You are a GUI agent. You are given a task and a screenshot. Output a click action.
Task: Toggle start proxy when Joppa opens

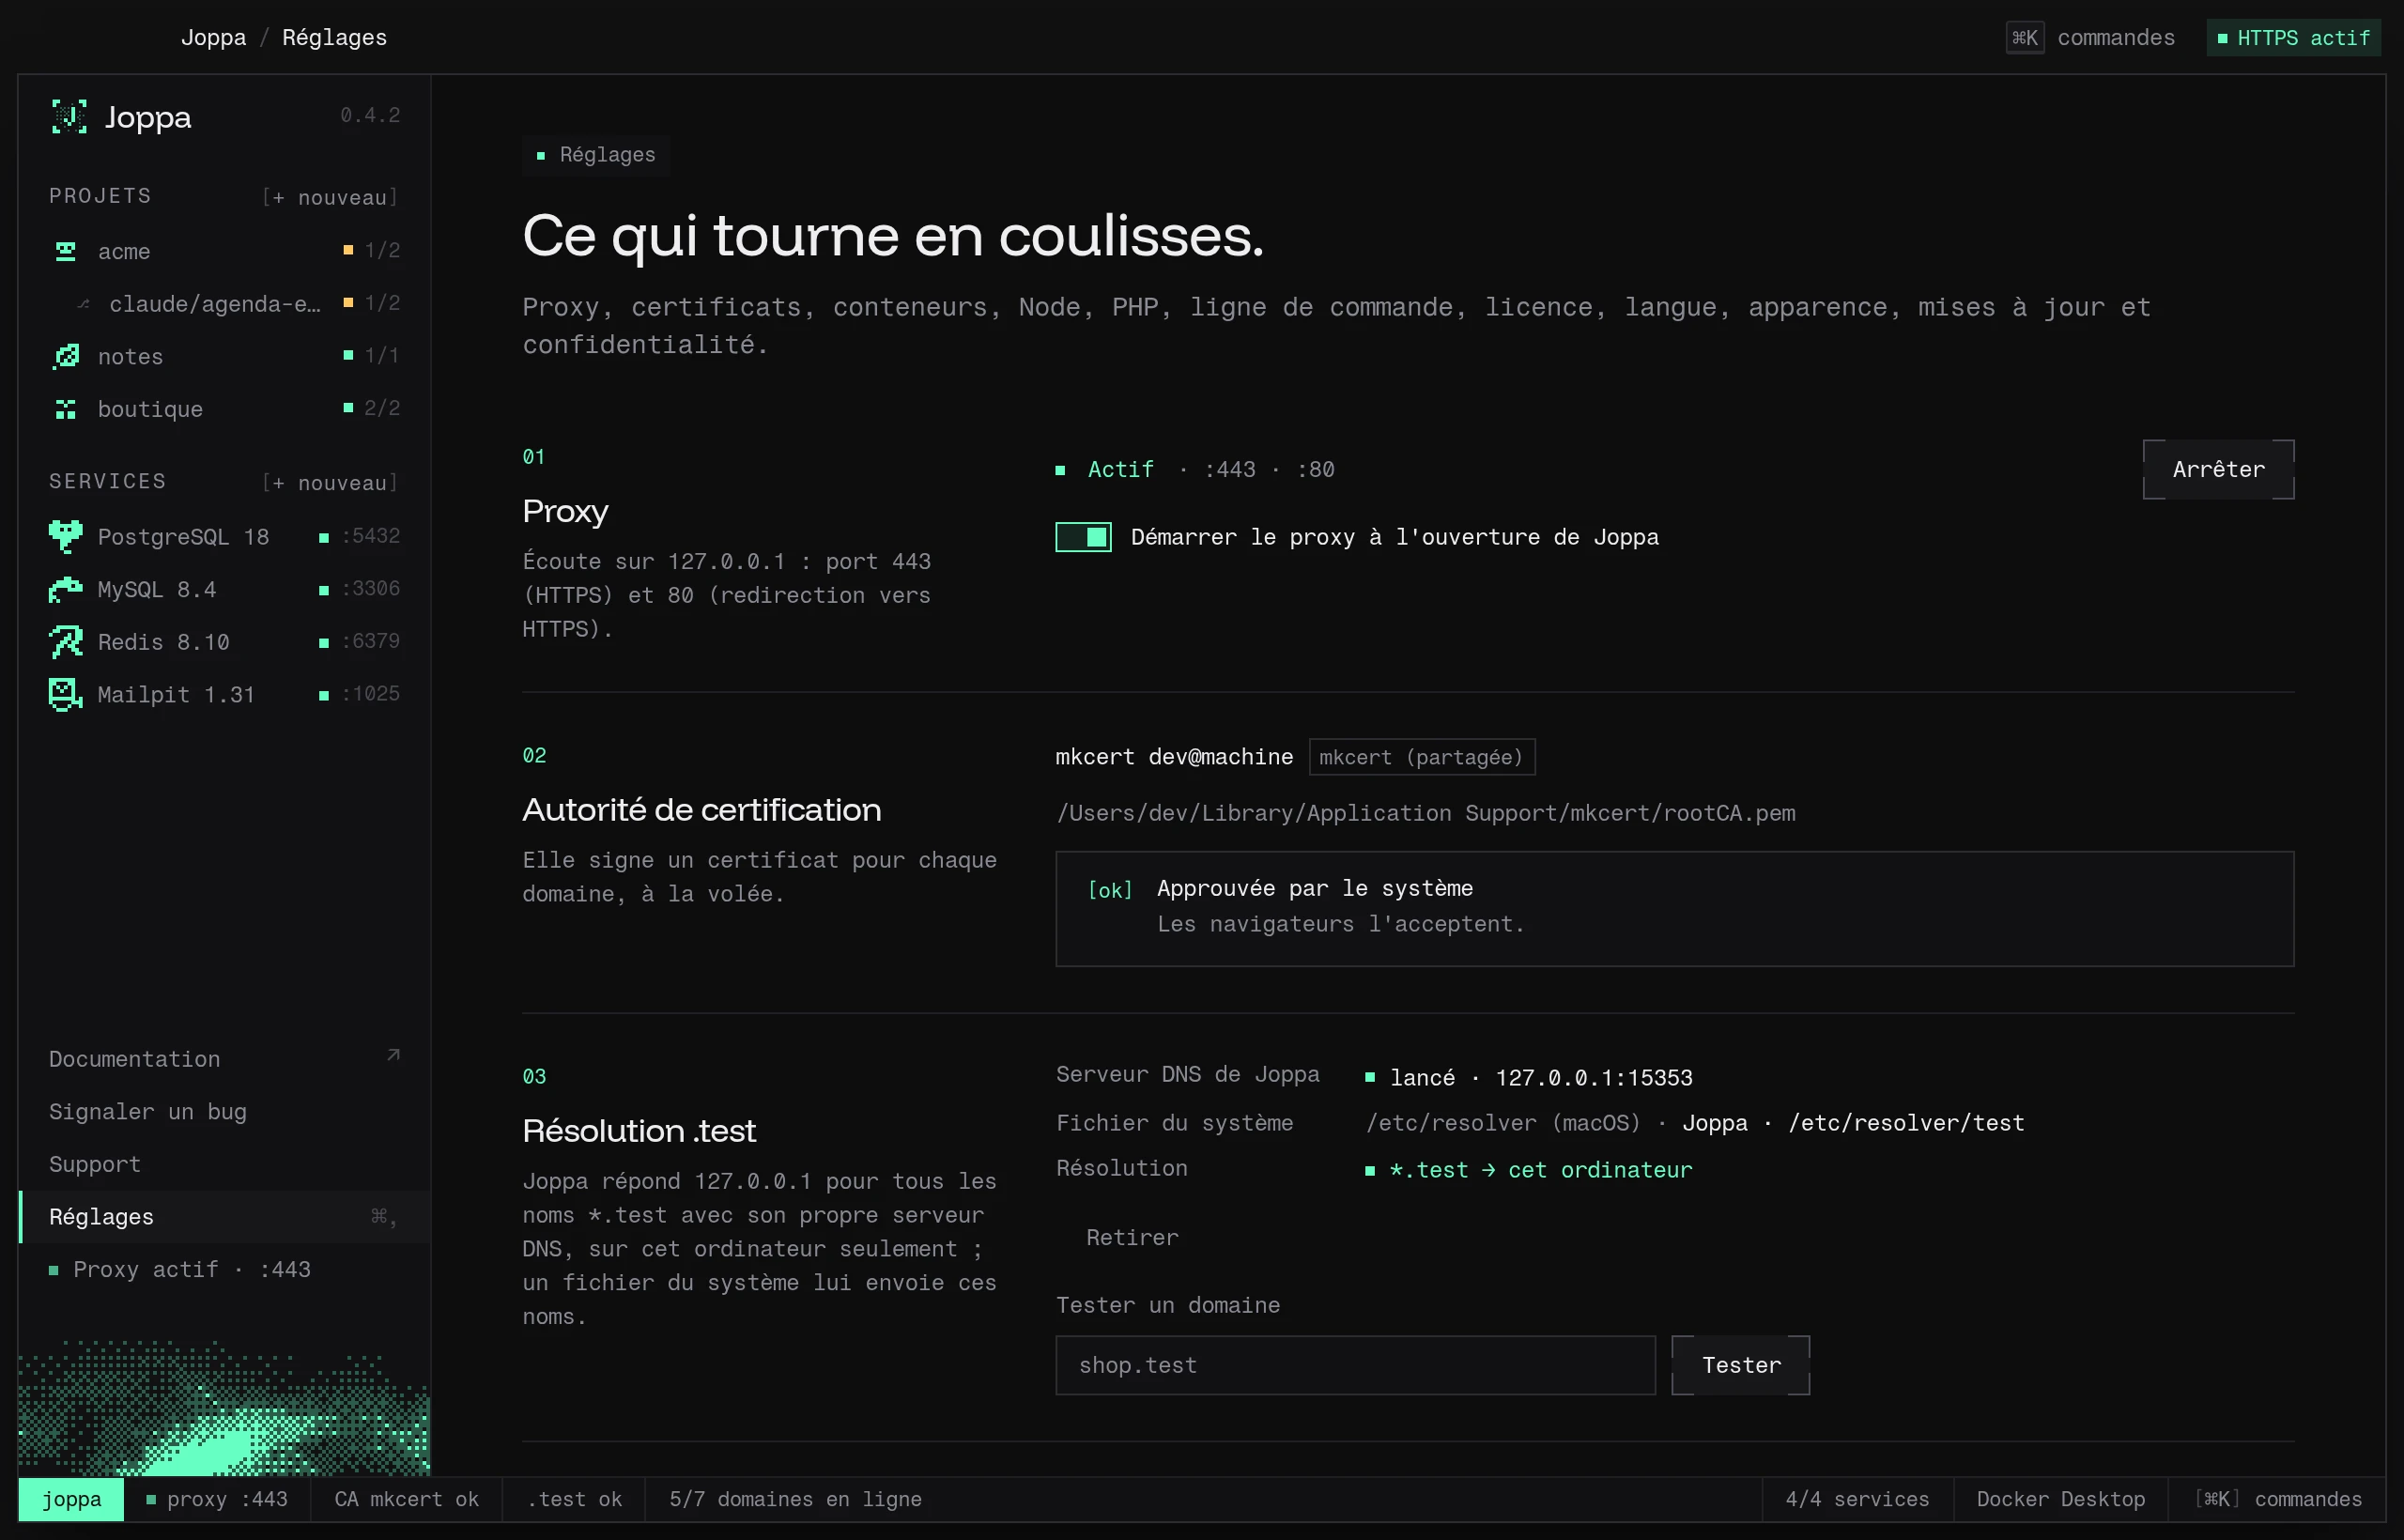click(x=1083, y=537)
